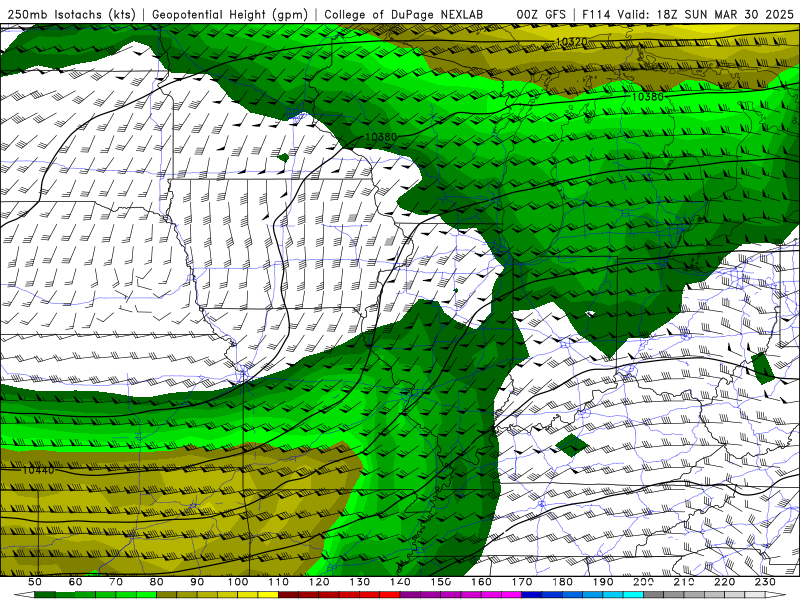Pick the dark green 50-knot legend swatch
The height and width of the screenshot is (600, 800).
45,595
